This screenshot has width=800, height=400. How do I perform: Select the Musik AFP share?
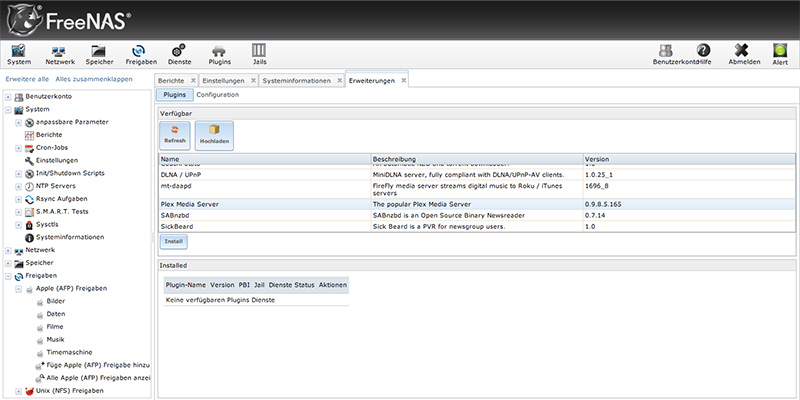click(x=55, y=339)
